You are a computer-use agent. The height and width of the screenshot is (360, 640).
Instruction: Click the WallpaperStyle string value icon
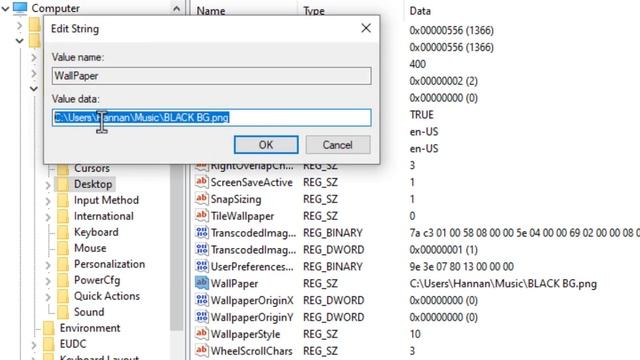(202, 333)
